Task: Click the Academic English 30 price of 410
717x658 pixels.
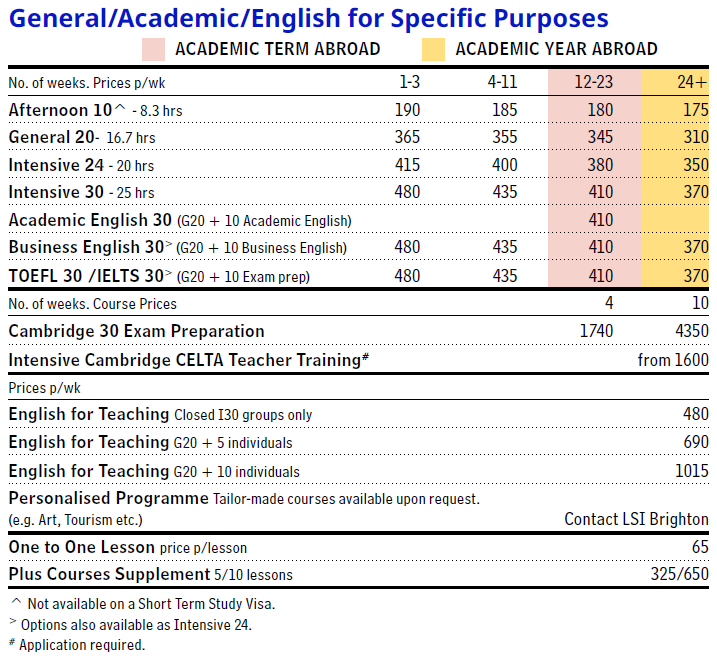Action: [x=600, y=220]
